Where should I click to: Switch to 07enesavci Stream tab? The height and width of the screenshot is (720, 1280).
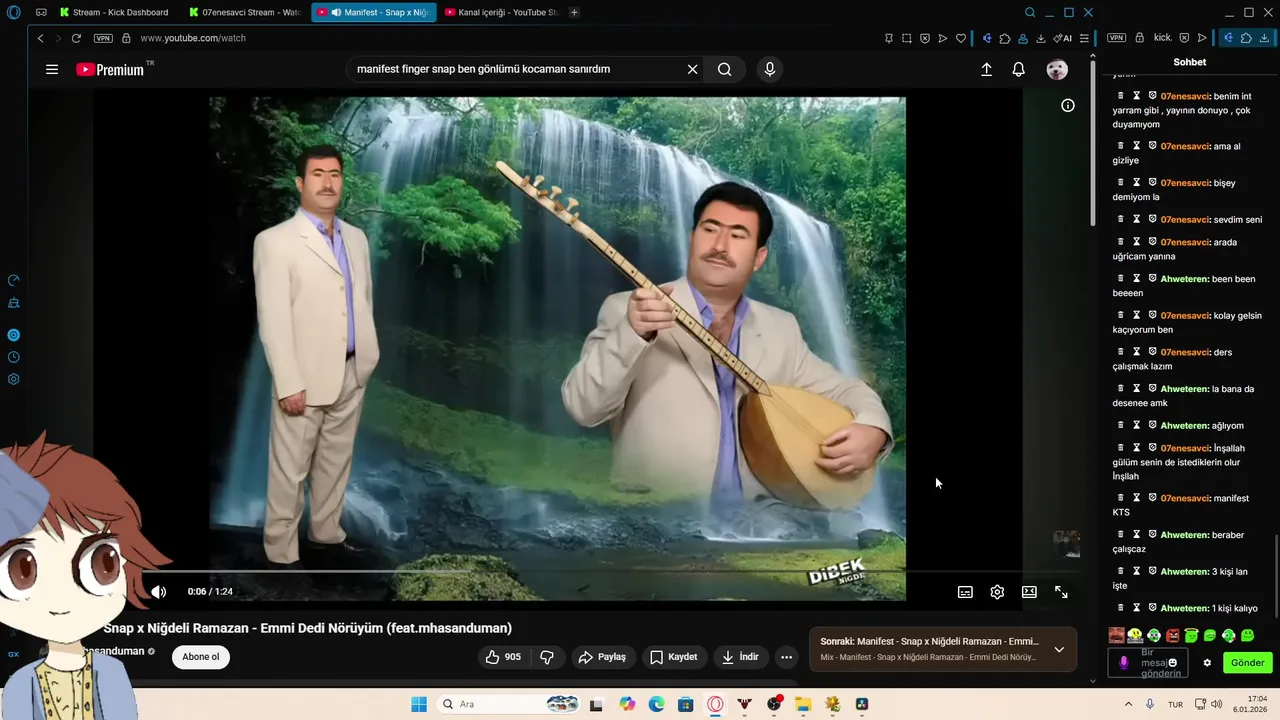[x=245, y=12]
